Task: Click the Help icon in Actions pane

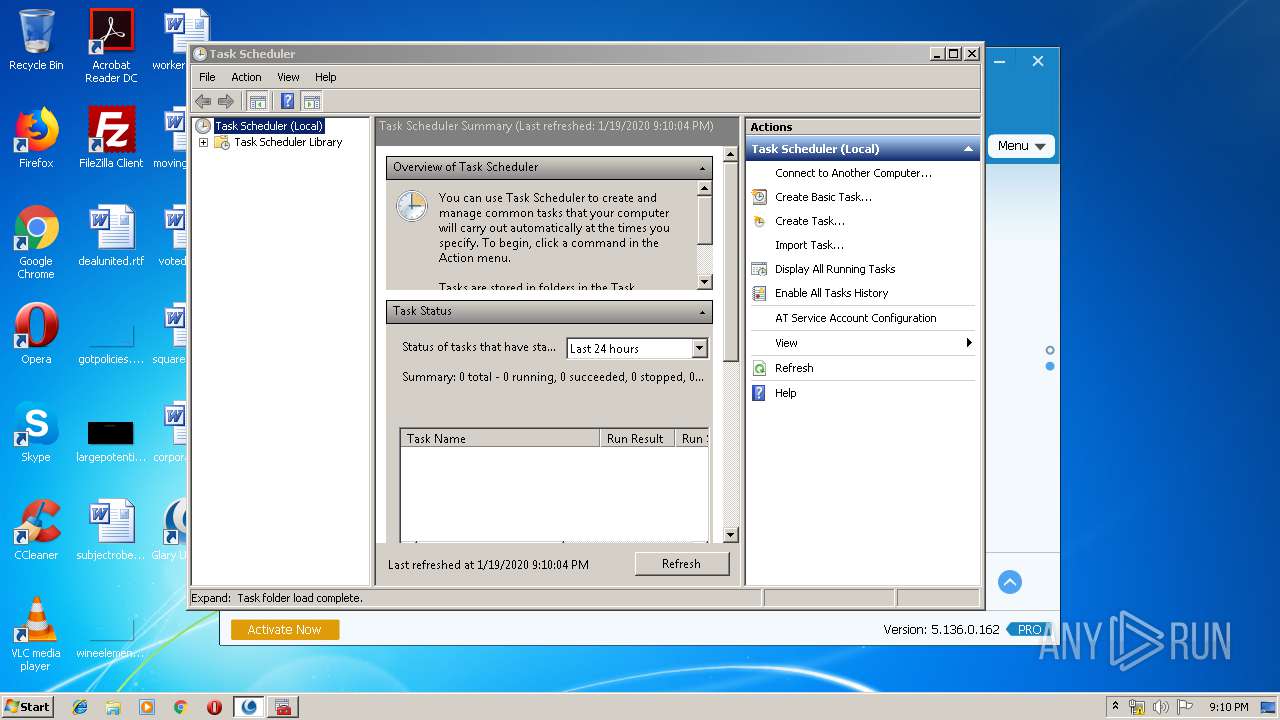Action: (x=760, y=393)
